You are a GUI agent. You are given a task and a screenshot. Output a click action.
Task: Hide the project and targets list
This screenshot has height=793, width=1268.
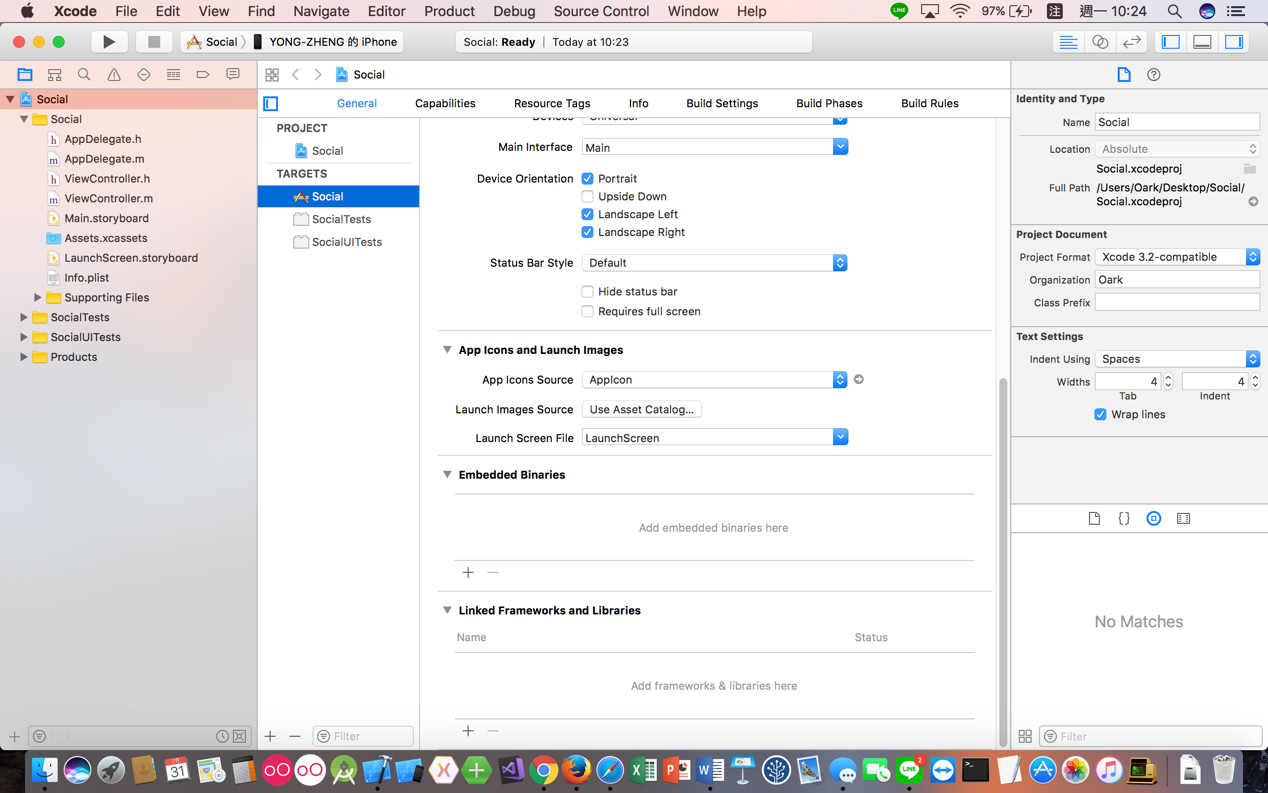pos(271,104)
